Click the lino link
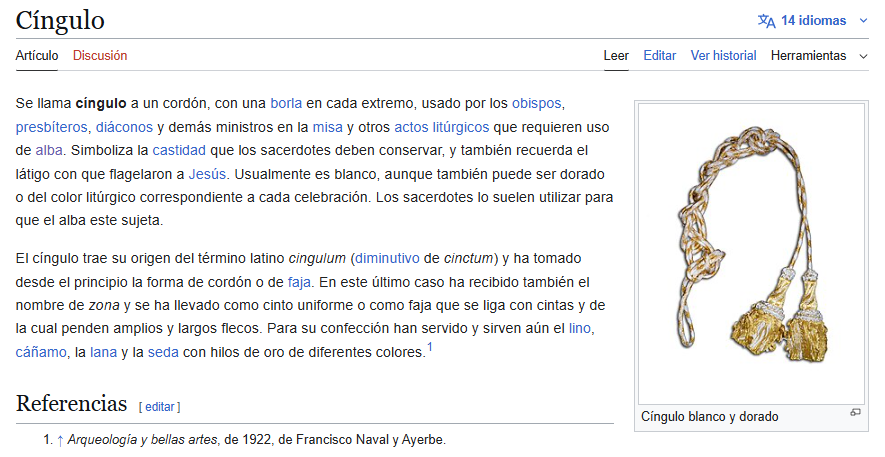 coord(580,328)
